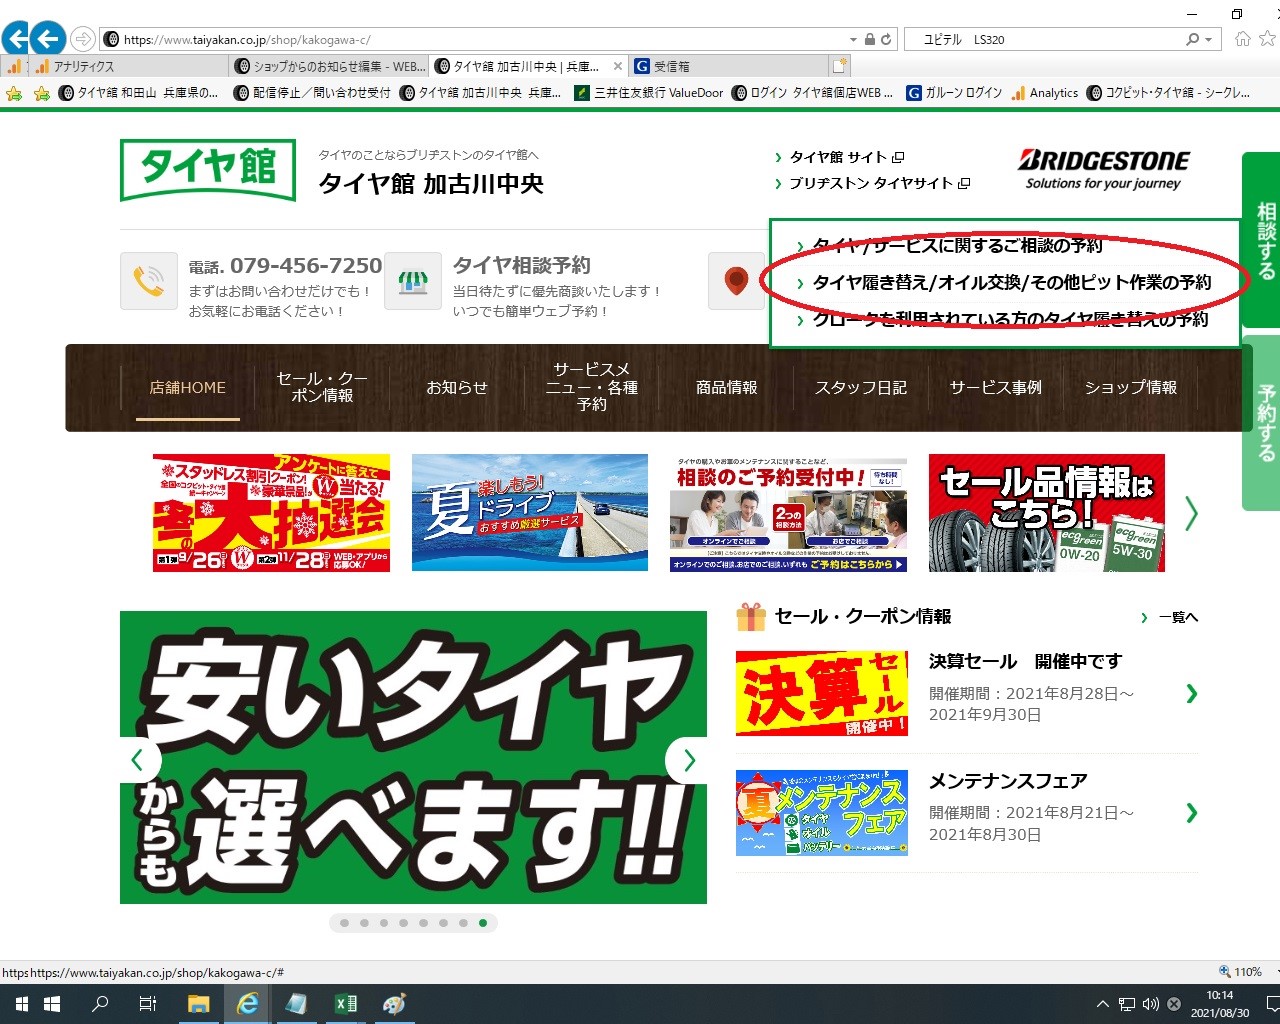The height and width of the screenshot is (1024, 1280).
Task: Open the search provider dropdown arrow
Action: point(1208,39)
